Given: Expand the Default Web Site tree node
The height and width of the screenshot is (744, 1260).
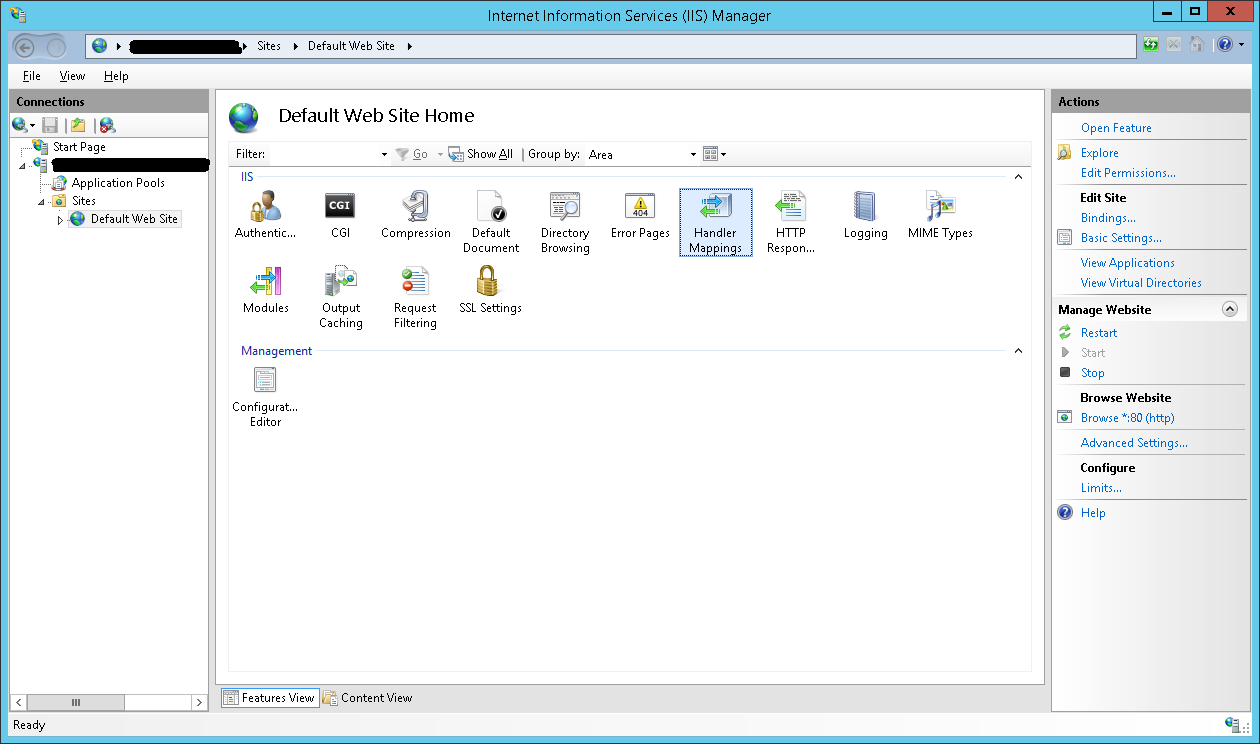Looking at the screenshot, I should click(x=60, y=220).
